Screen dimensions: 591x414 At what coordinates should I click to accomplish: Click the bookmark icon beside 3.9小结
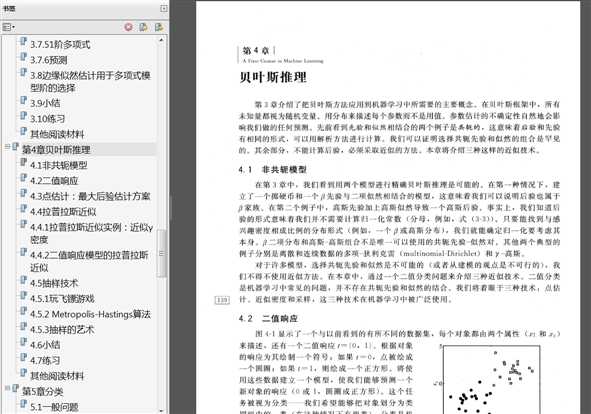[23, 100]
